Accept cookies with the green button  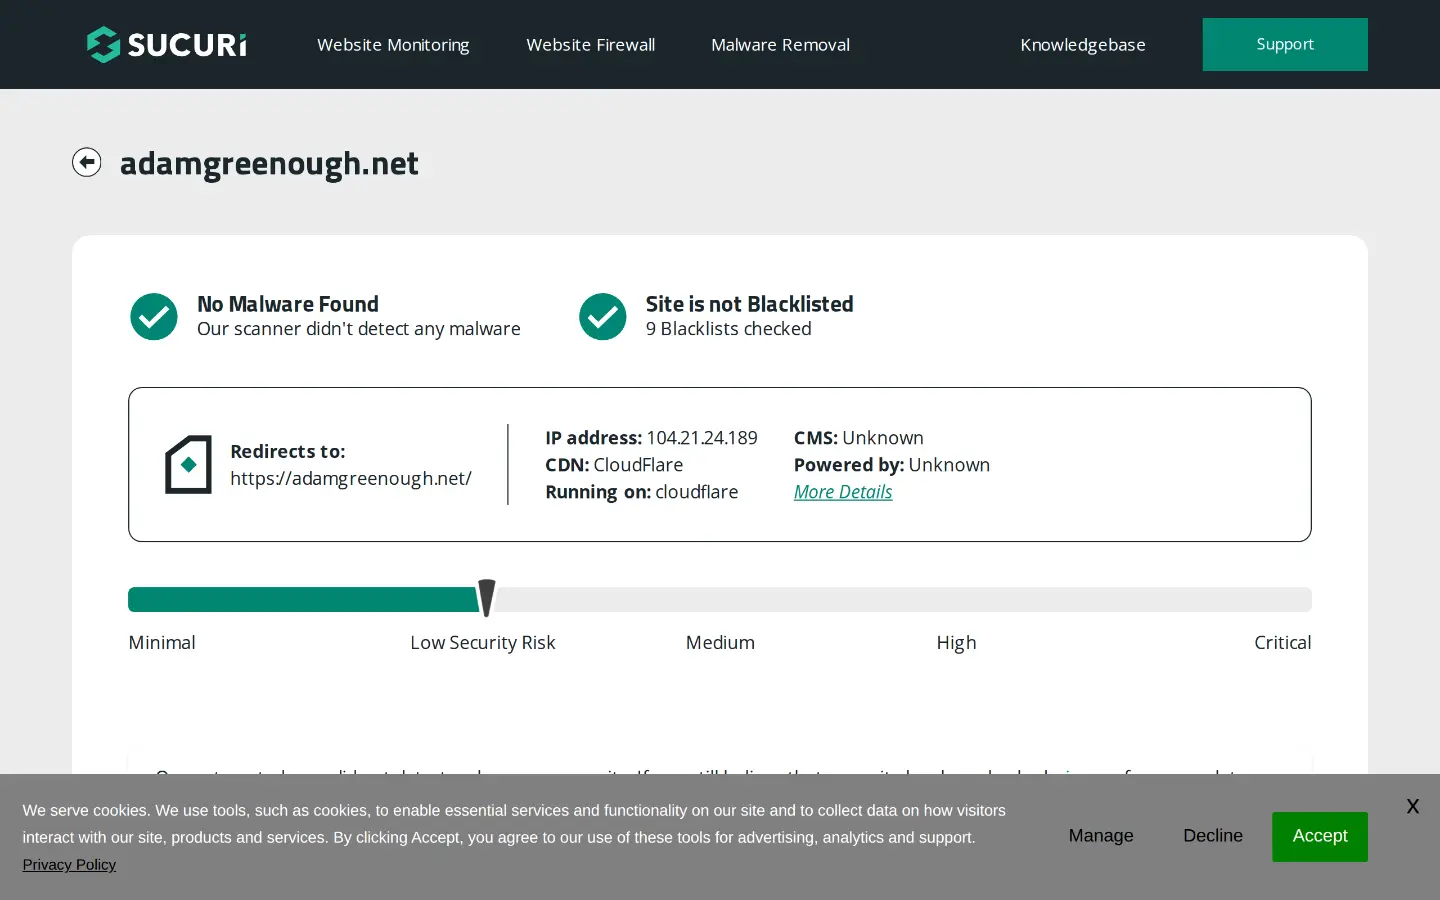point(1320,836)
